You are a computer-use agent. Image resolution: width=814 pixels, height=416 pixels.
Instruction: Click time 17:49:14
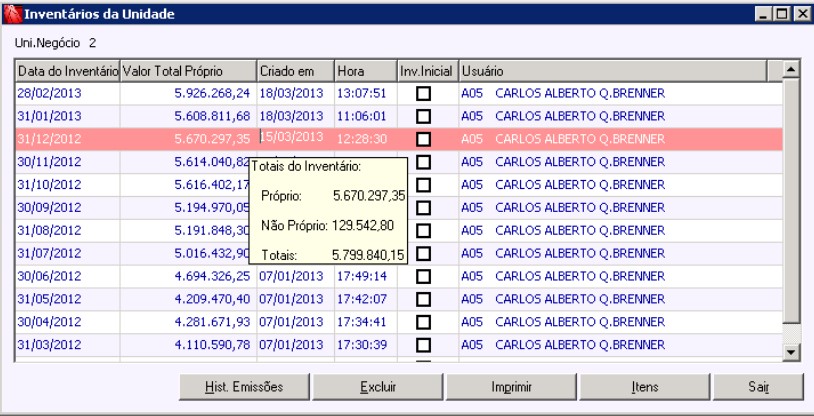click(x=362, y=276)
